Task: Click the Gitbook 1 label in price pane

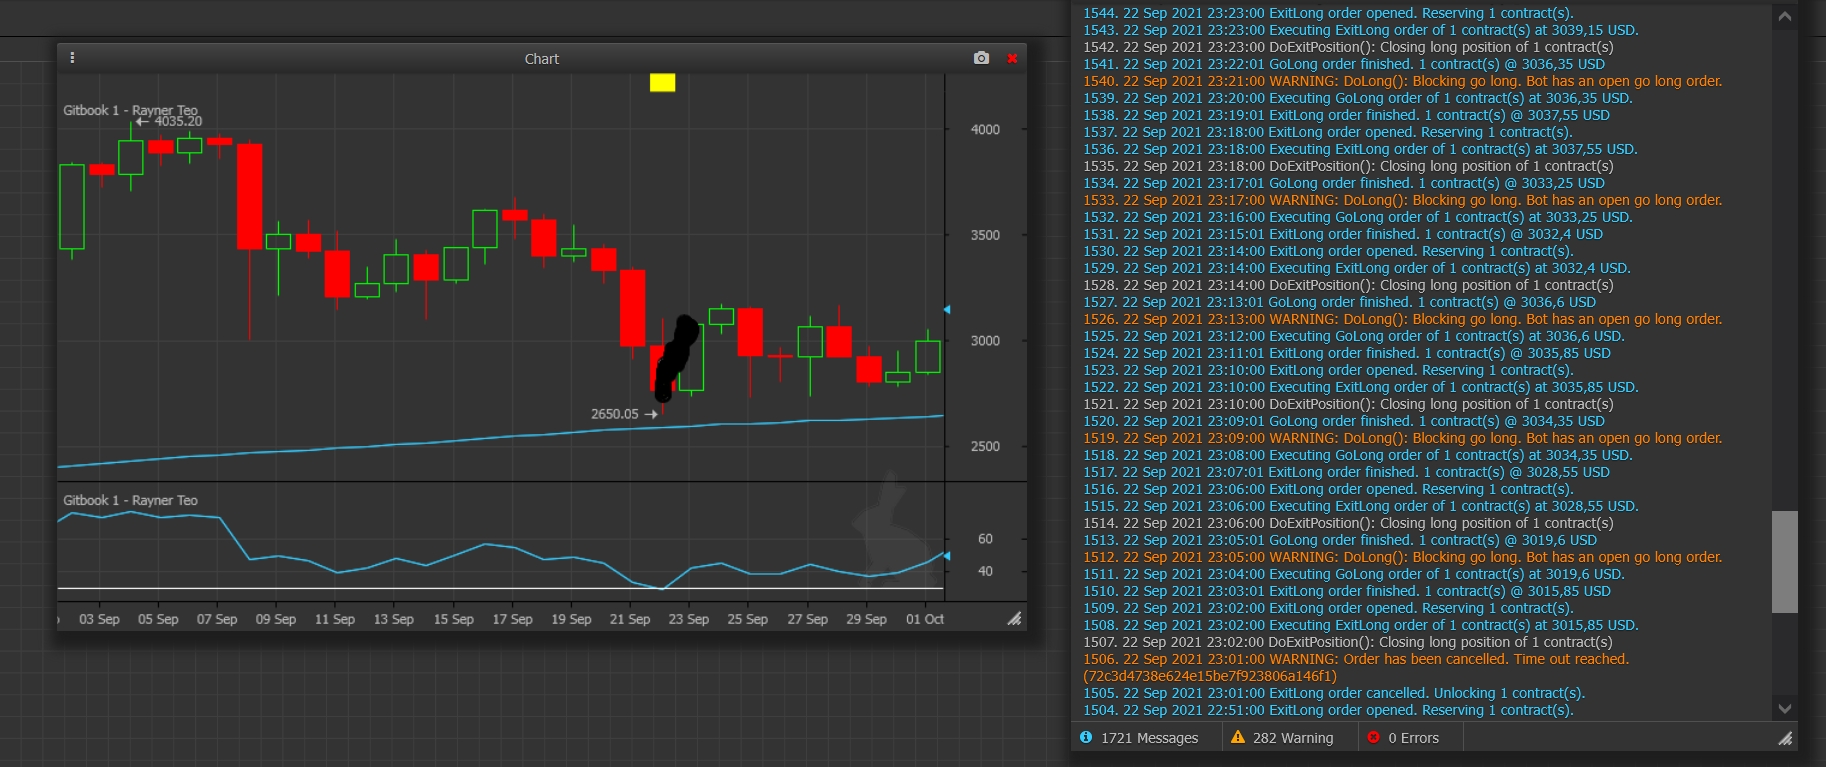Action: (x=130, y=110)
